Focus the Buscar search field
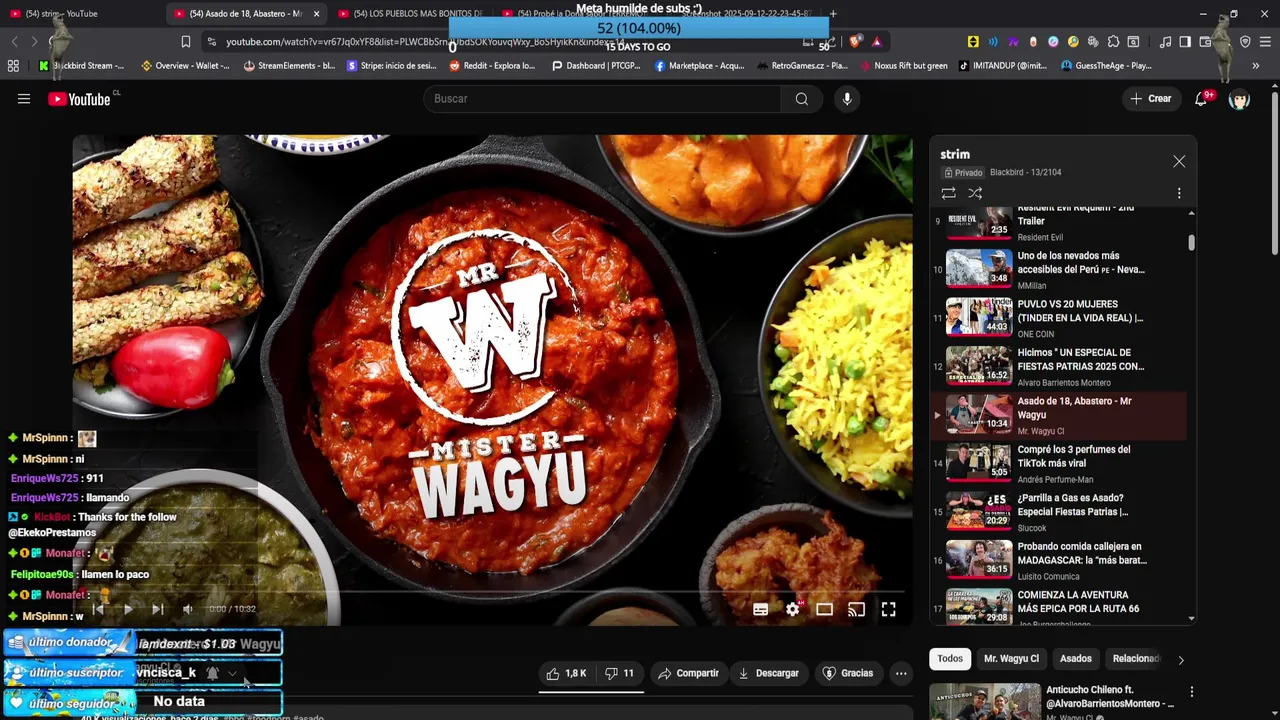Image resolution: width=1280 pixels, height=720 pixels. tap(602, 99)
